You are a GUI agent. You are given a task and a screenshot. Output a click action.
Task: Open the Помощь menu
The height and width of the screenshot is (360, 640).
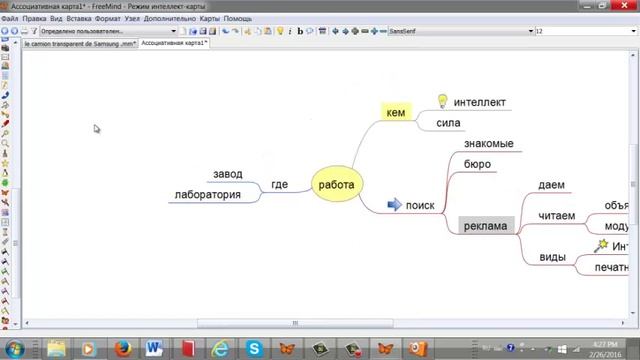coord(238,19)
